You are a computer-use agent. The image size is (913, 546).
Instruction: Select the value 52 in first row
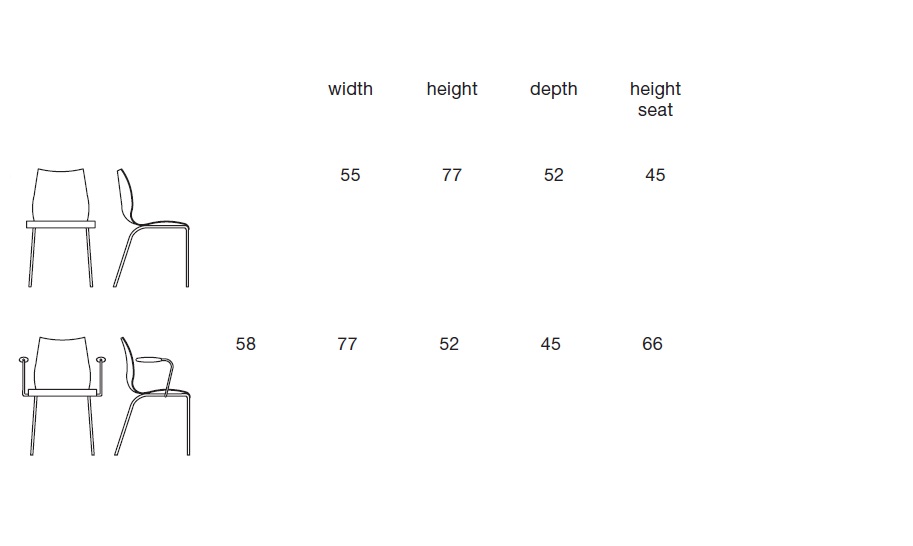pyautogui.click(x=554, y=175)
